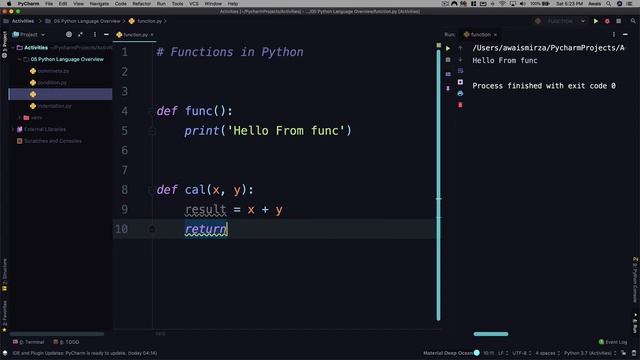The image size is (640, 360).
Task: Open UTF-8 encoding selector
Action: (522, 353)
